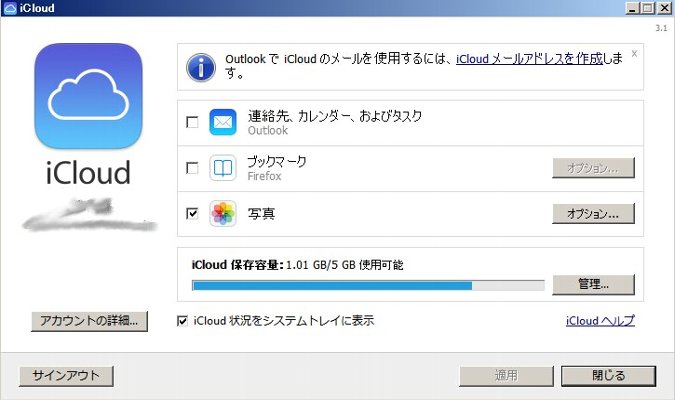Click the 適用 button
The image size is (675, 400).
pyautogui.click(x=506, y=376)
